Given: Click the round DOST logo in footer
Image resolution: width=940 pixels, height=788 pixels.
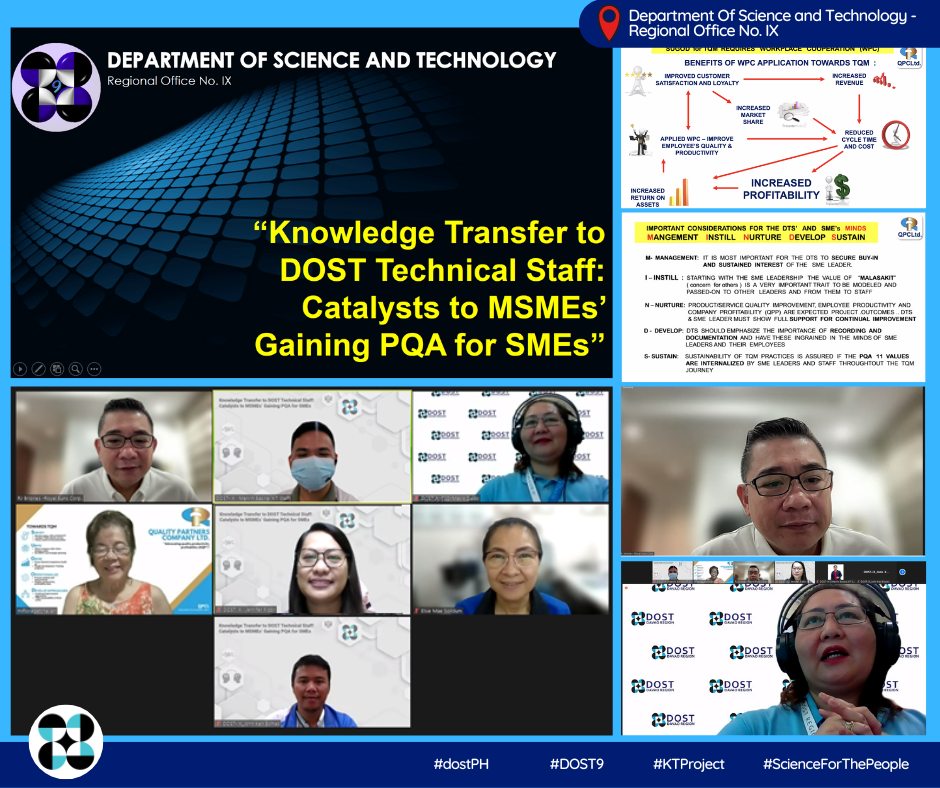Looking at the screenshot, I should tap(66, 742).
